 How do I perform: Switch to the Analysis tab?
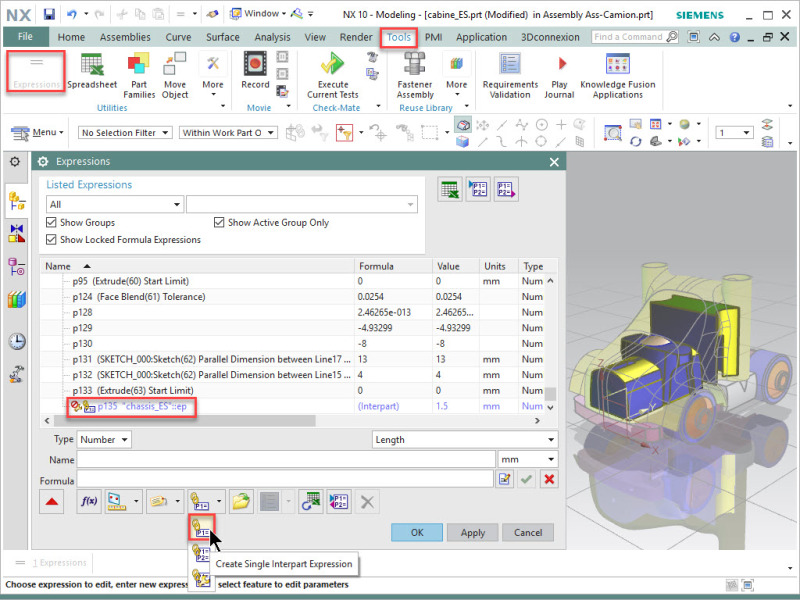click(272, 37)
